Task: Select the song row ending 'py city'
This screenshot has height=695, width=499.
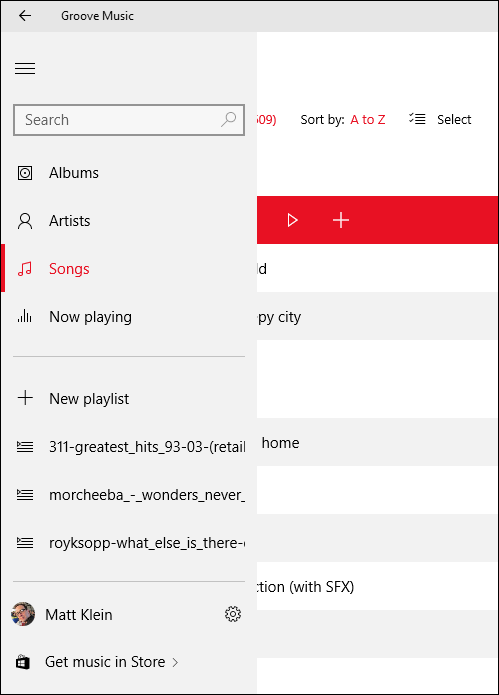Action: 378,317
